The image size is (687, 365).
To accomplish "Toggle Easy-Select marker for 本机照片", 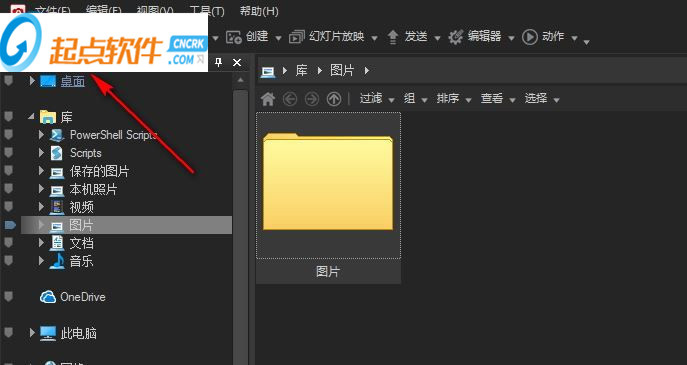I will pos(8,189).
